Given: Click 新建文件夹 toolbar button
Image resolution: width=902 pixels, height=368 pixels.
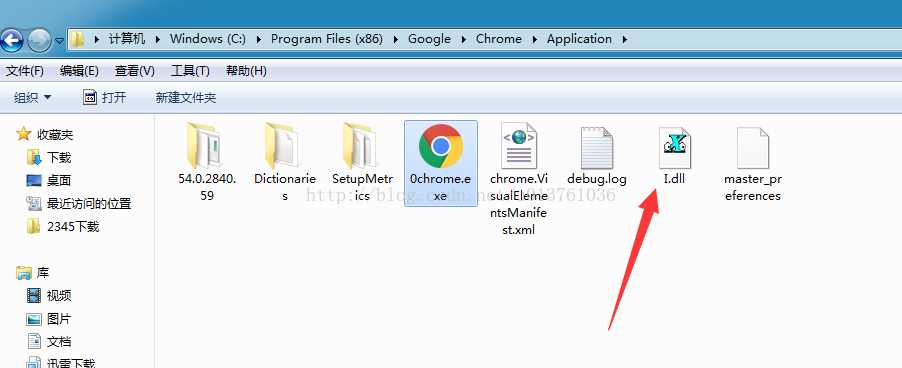Looking at the screenshot, I should (186, 98).
